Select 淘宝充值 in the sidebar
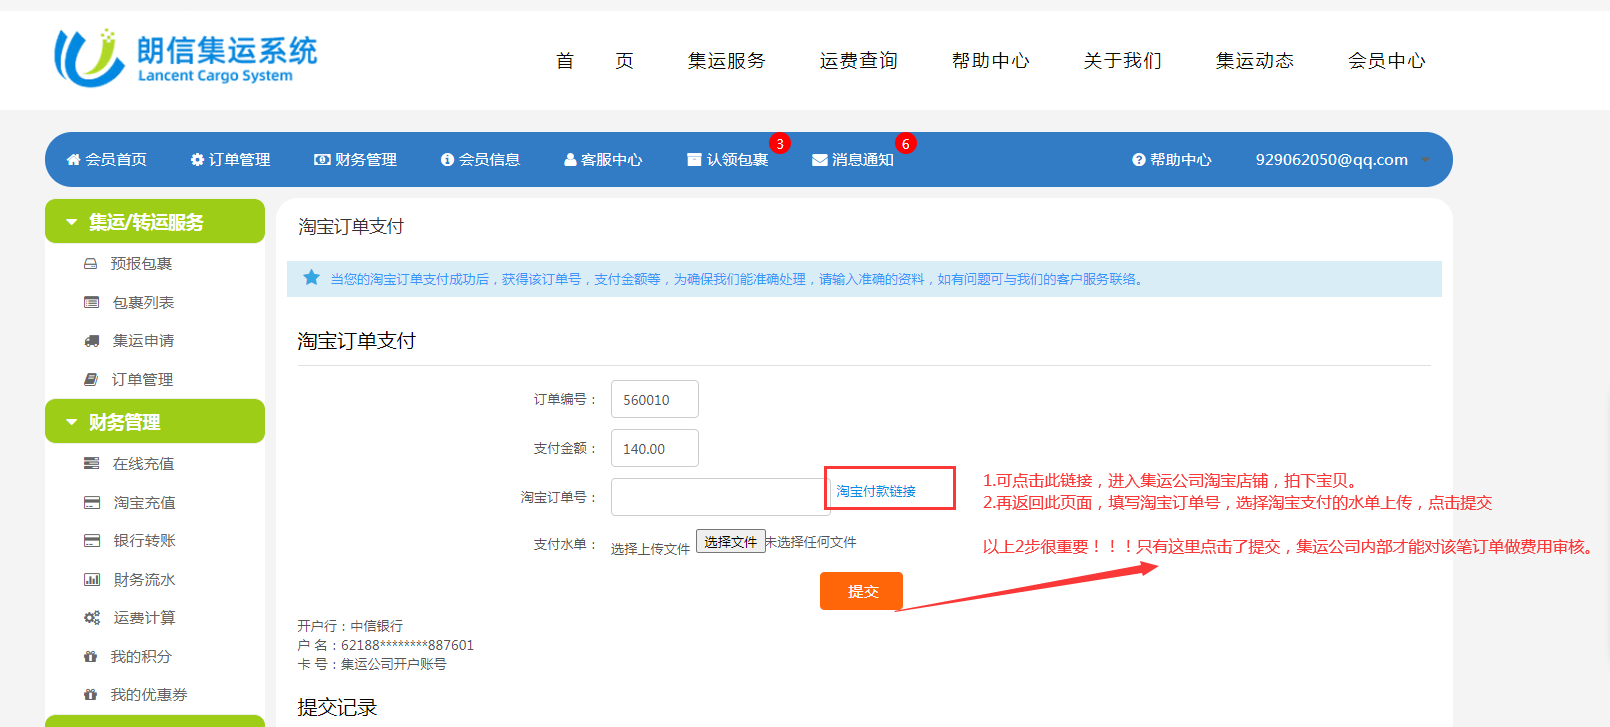This screenshot has width=1610, height=727. (x=144, y=503)
